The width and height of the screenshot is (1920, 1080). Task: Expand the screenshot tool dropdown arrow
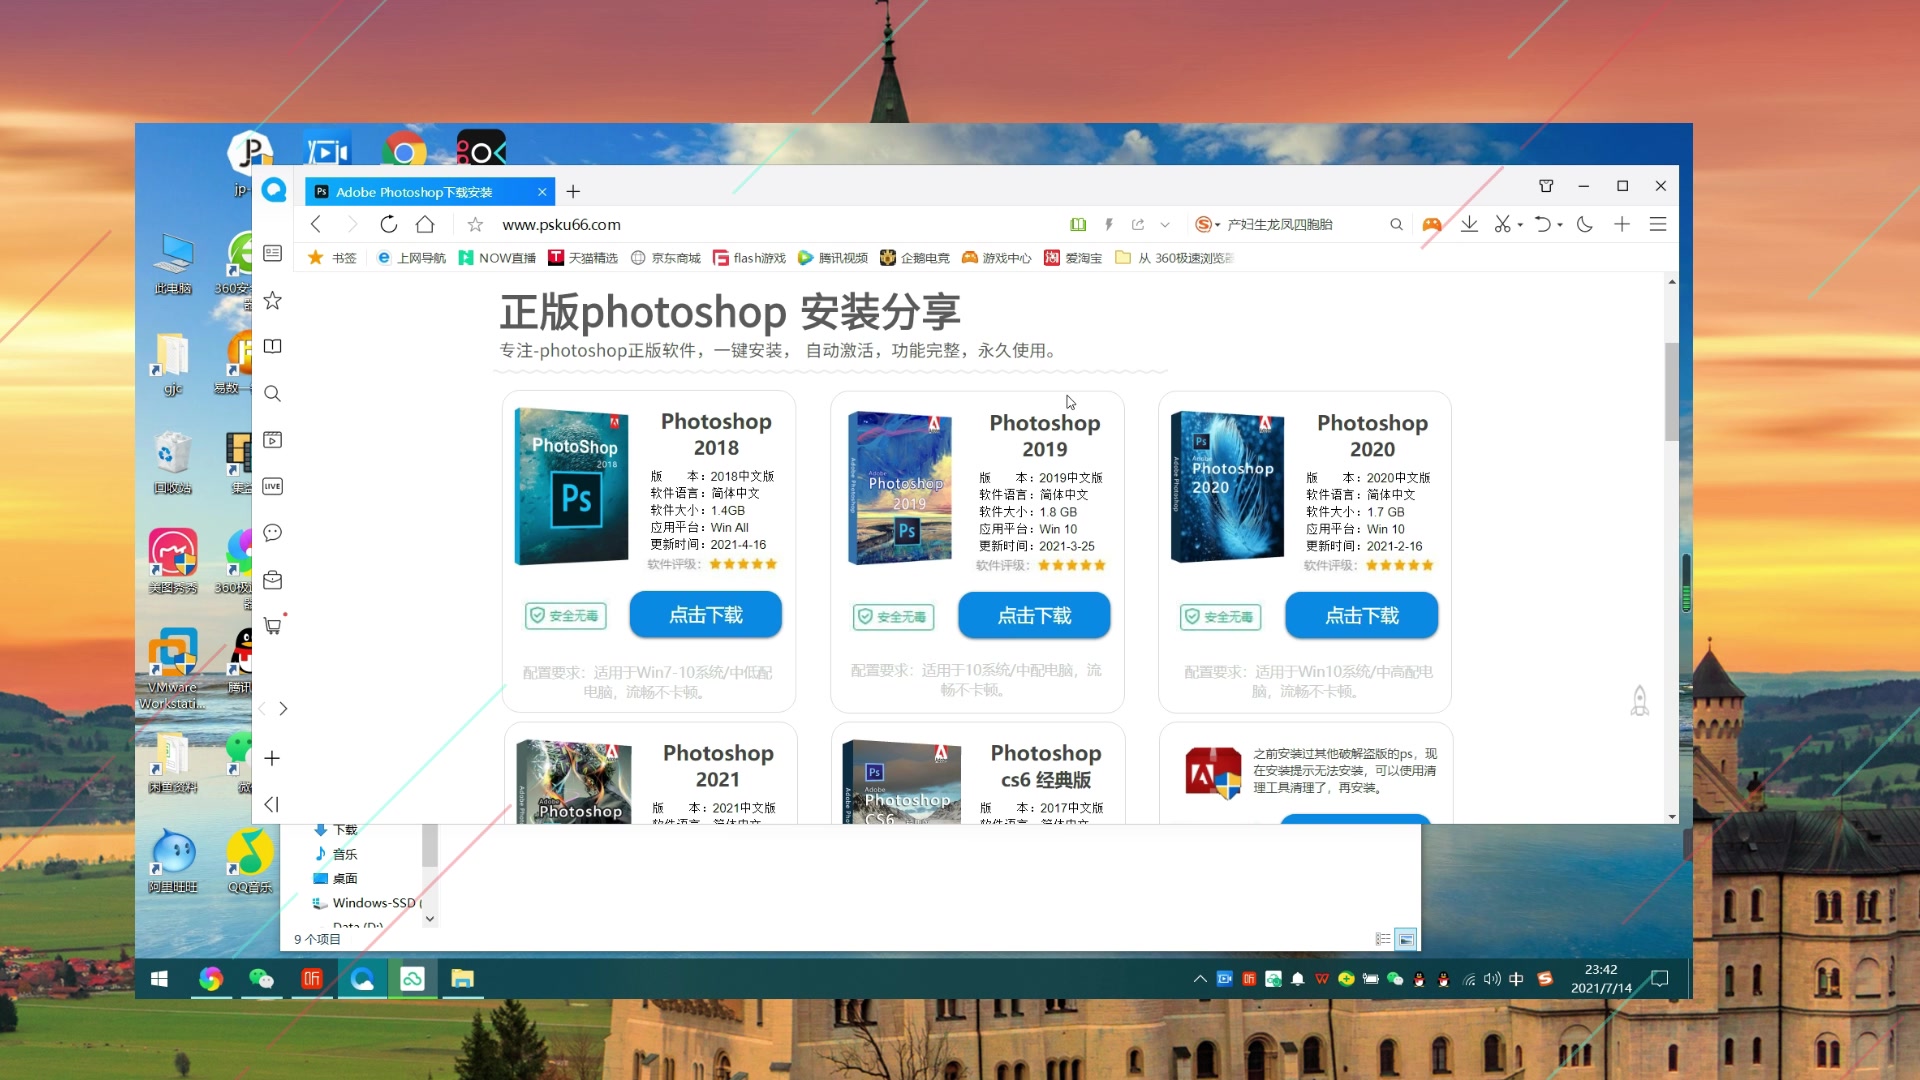(x=1520, y=225)
